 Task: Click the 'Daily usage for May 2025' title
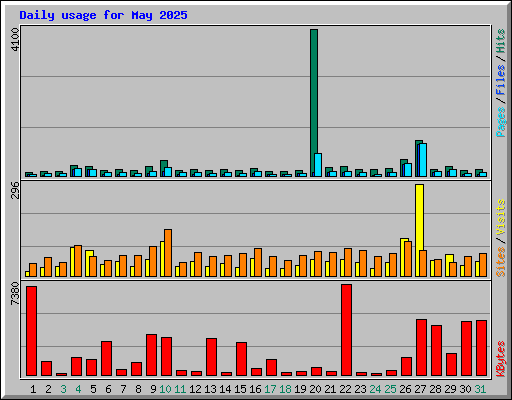[x=103, y=15]
